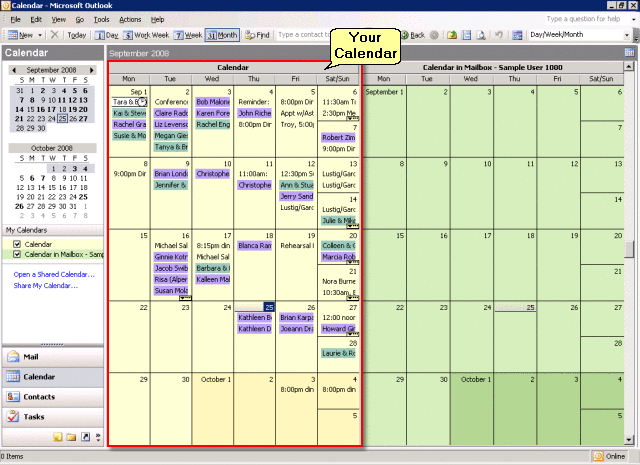Image resolution: width=640 pixels, height=465 pixels.
Task: Open Contacts in the navigation pane
Action: pos(53,397)
